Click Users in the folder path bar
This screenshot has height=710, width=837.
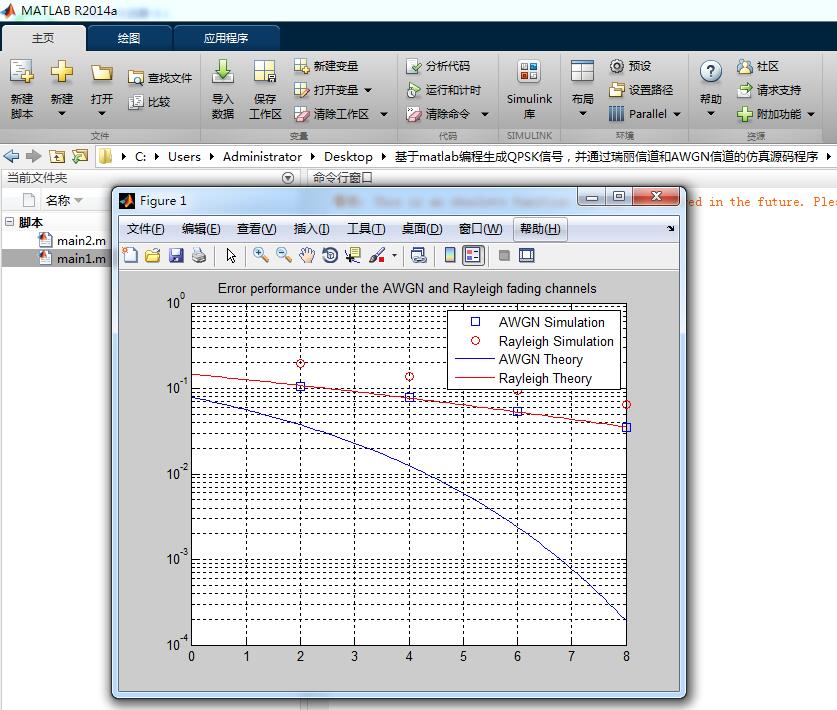[184, 156]
